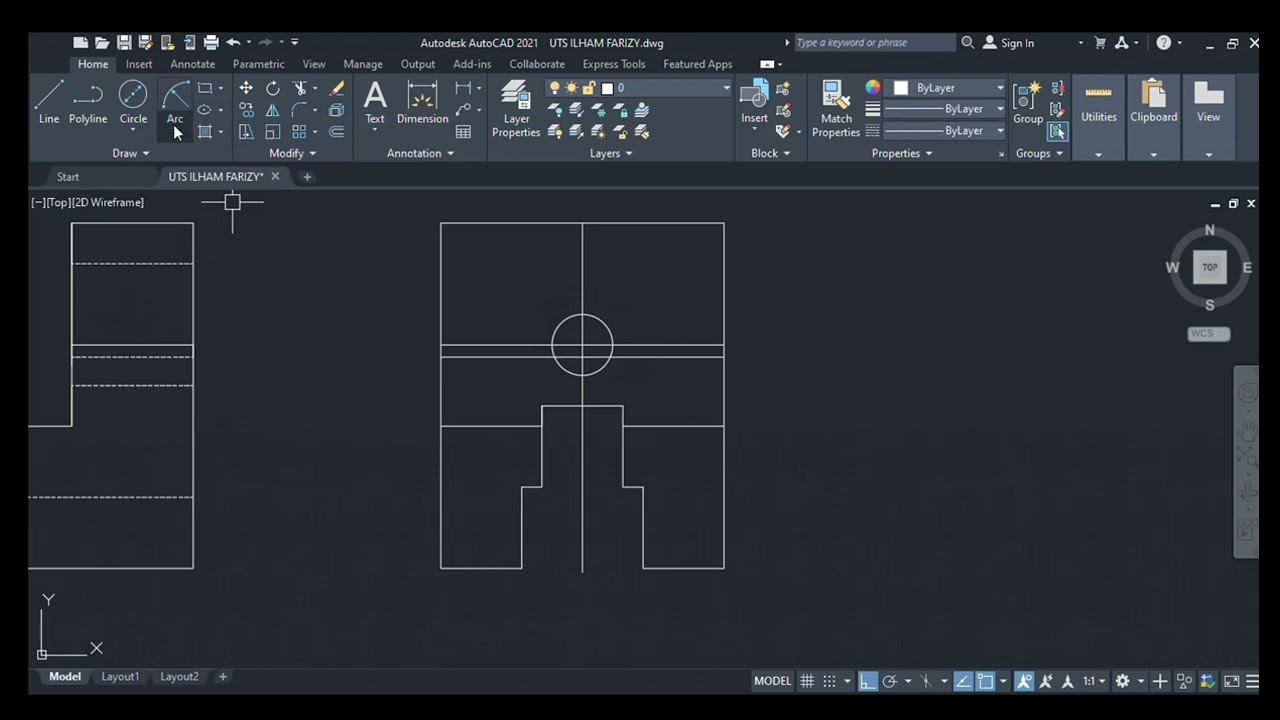Toggle Ortho mode in status bar
The width and height of the screenshot is (1280, 720).
tap(868, 681)
